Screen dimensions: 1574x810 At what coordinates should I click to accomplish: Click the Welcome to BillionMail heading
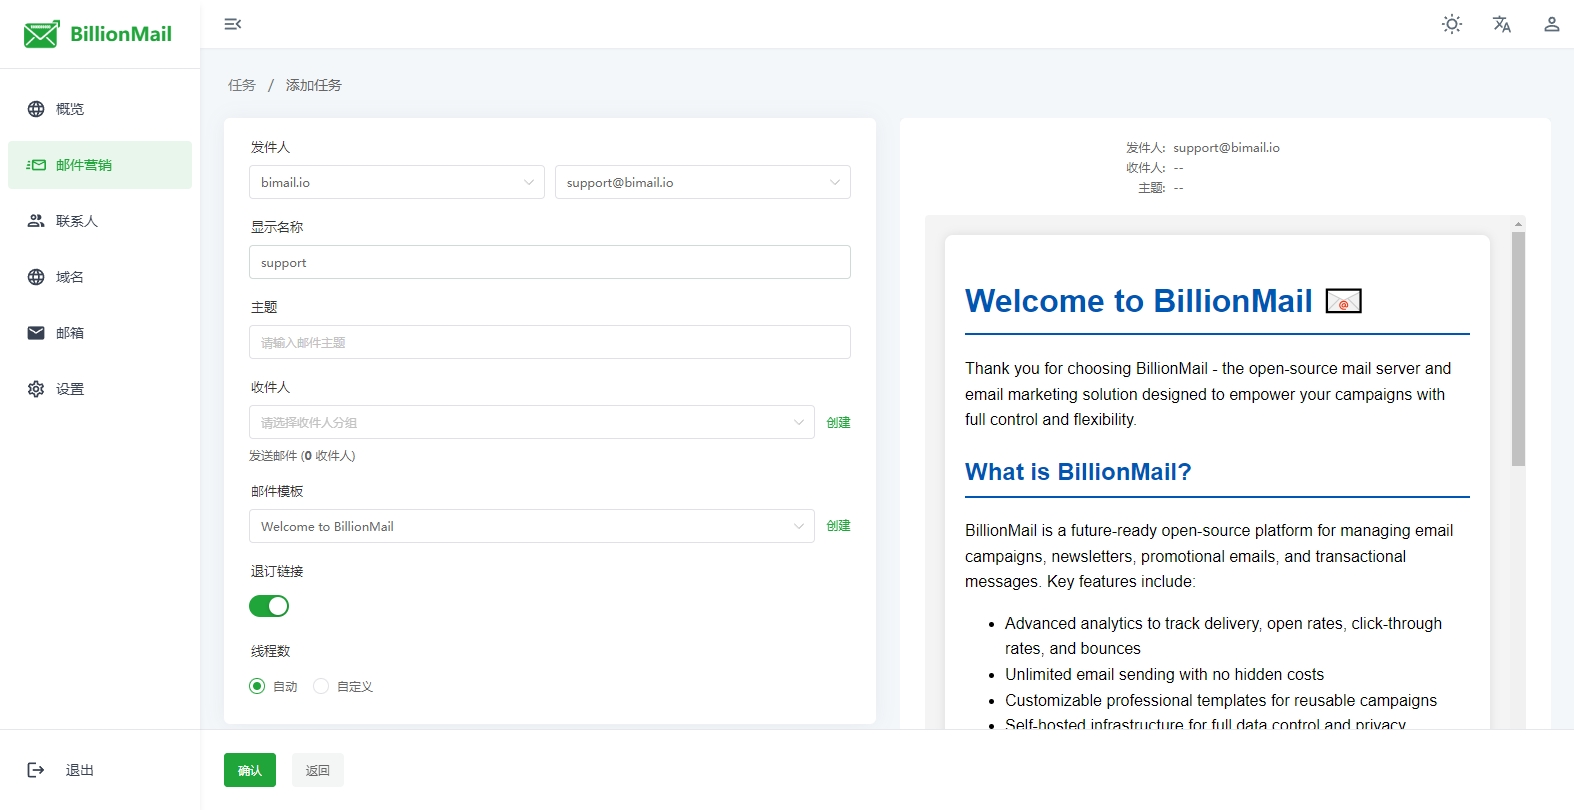[x=1138, y=301]
